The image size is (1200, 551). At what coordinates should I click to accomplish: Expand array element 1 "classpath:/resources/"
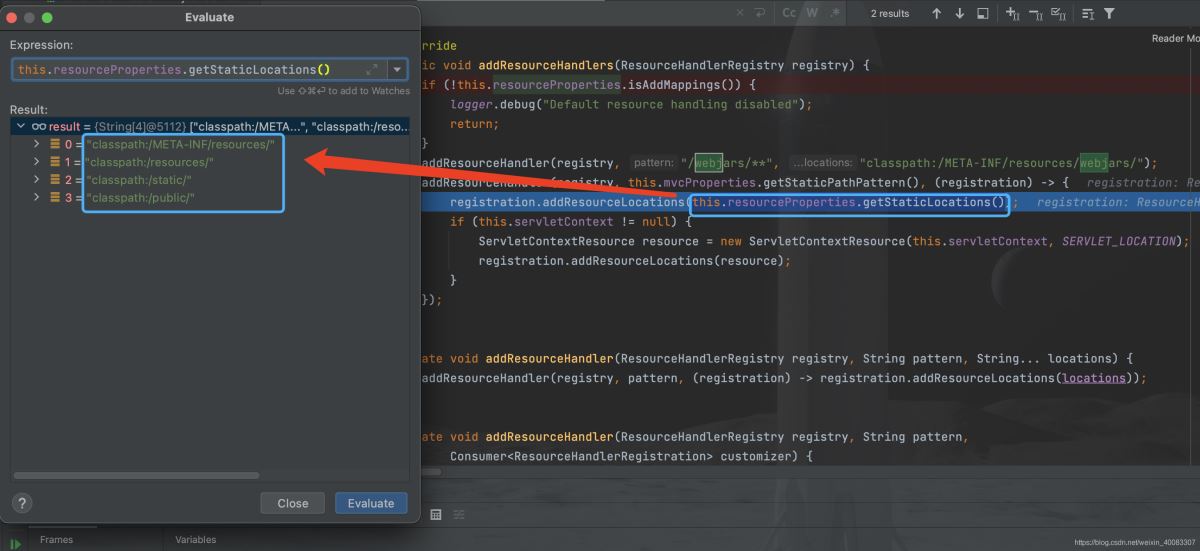pos(37,163)
